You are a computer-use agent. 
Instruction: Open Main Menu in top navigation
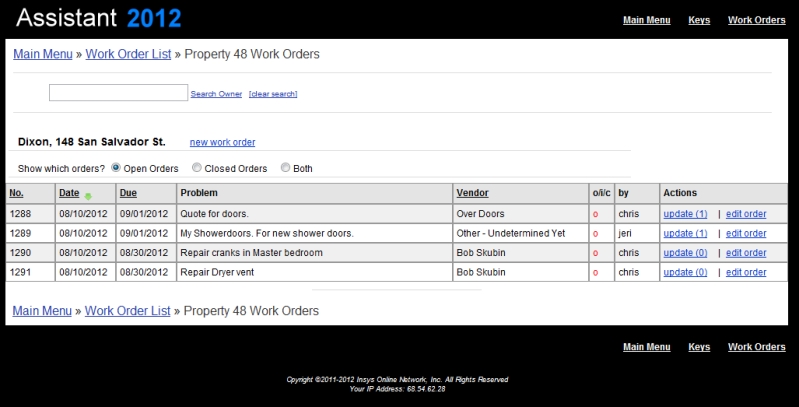(646, 20)
